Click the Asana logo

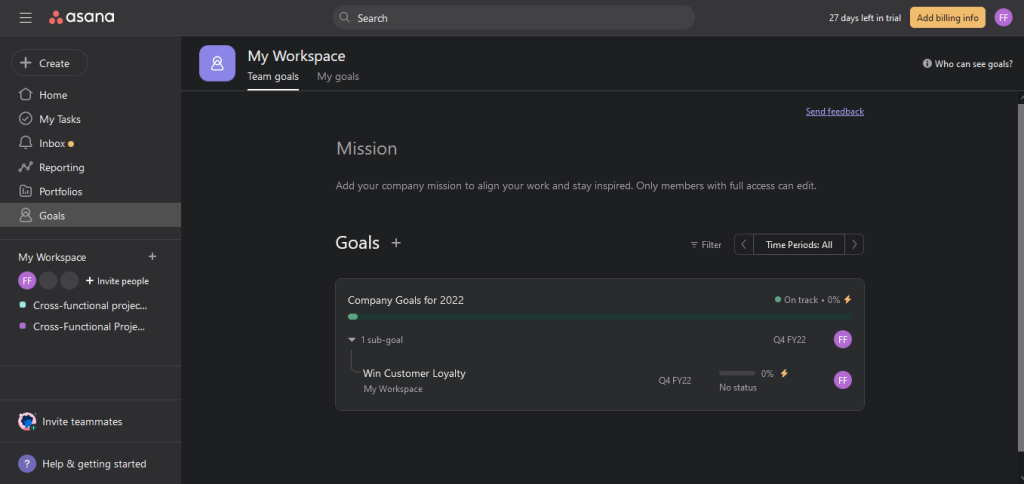pos(82,18)
